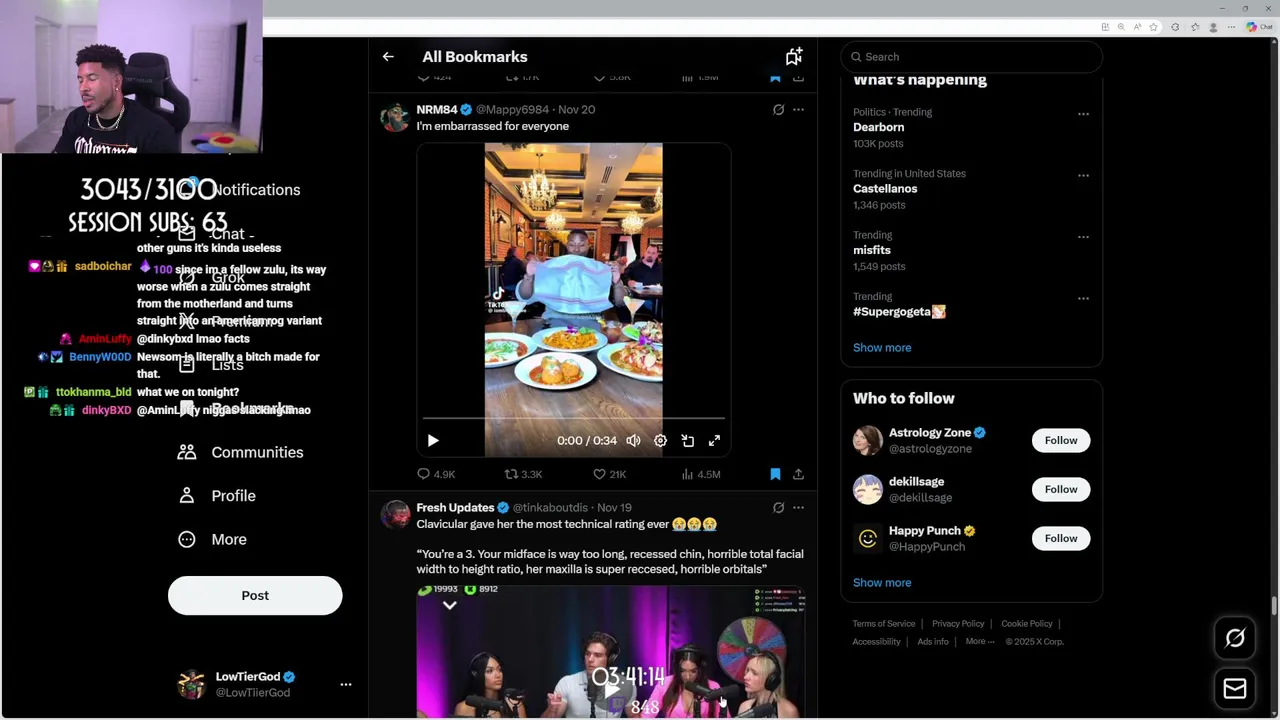
Task: View analytics for NRM84 post 4.5M views
Action: point(700,474)
